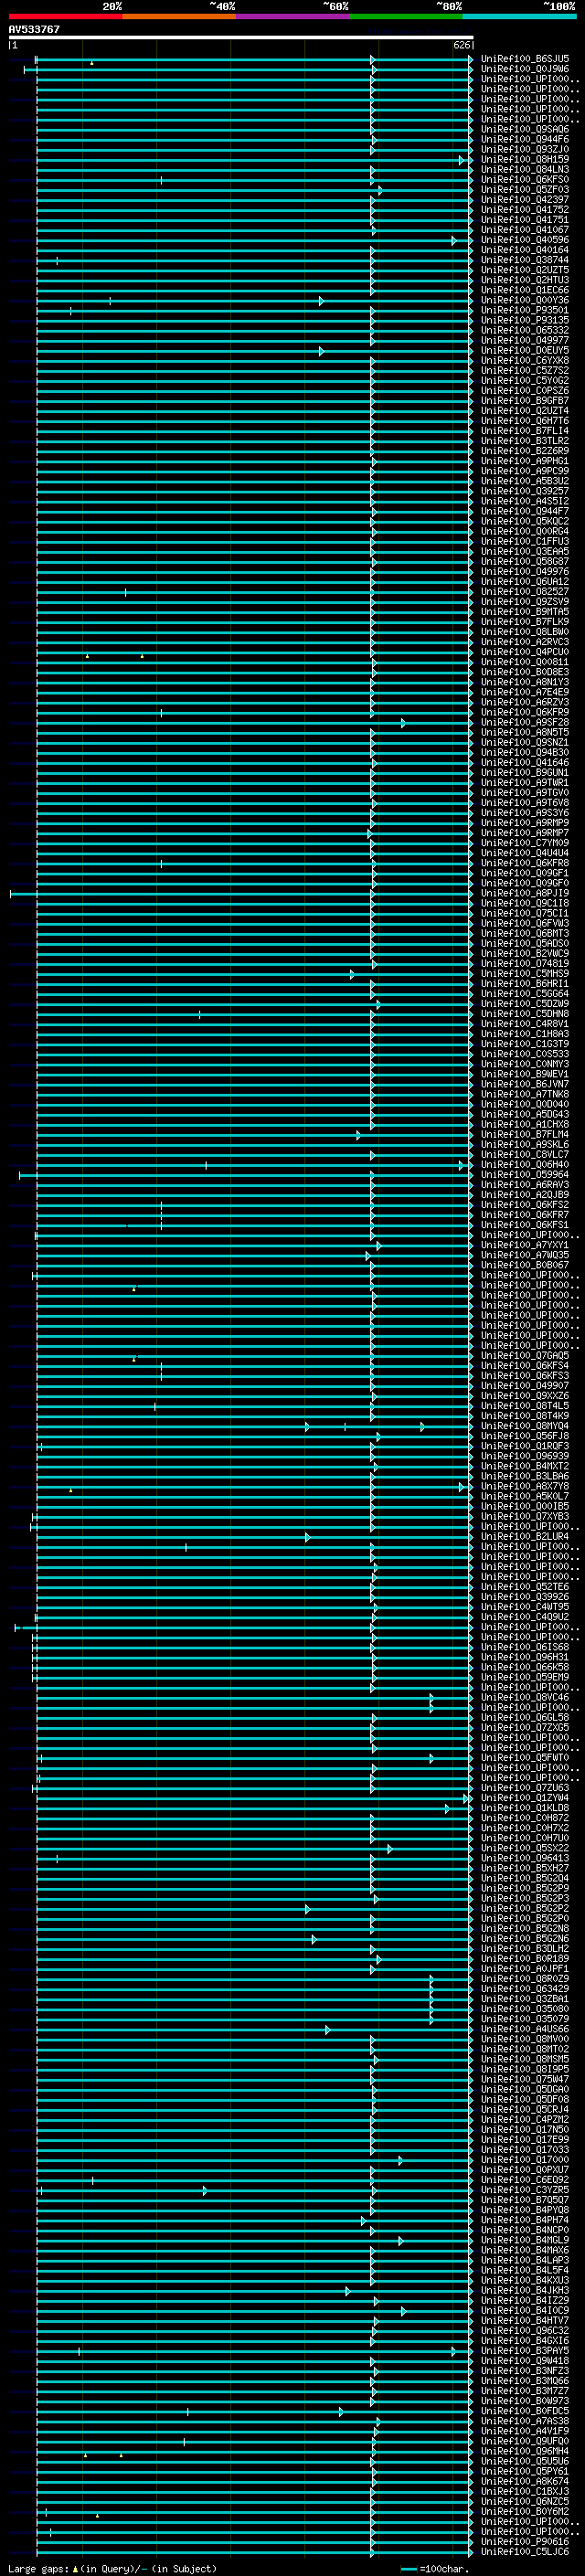Image resolution: width=585 pixels, height=2576 pixels.
Task: Click the orange ~40% identity color bar
Action: [x=179, y=16]
